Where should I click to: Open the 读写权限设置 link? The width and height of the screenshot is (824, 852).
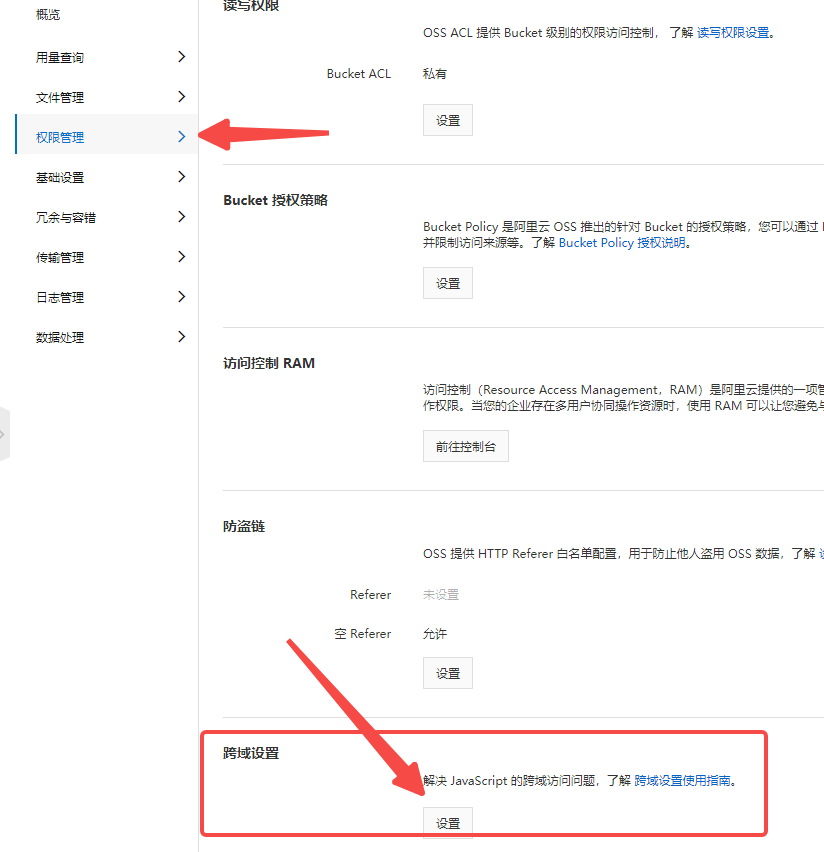coord(733,33)
